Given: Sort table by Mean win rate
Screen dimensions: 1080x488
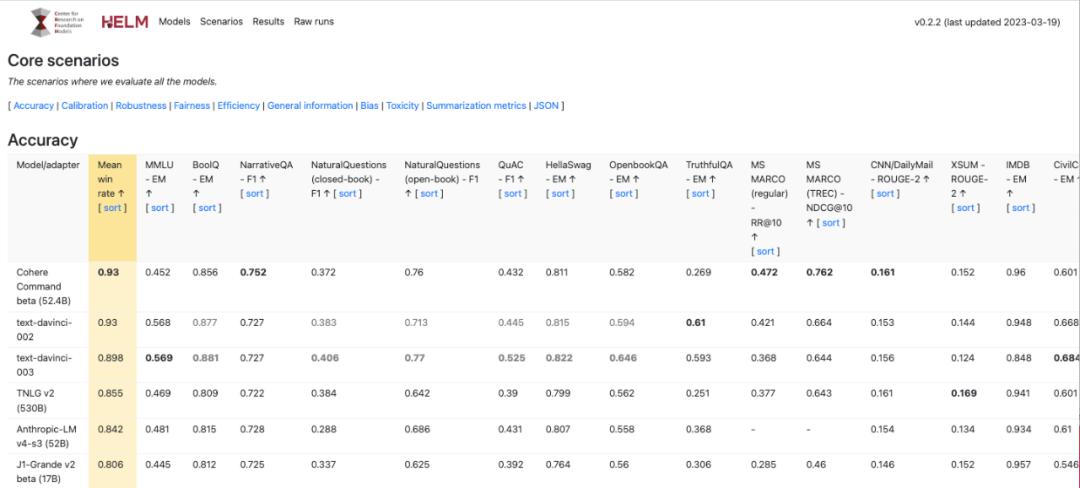Looking at the screenshot, I should (111, 208).
